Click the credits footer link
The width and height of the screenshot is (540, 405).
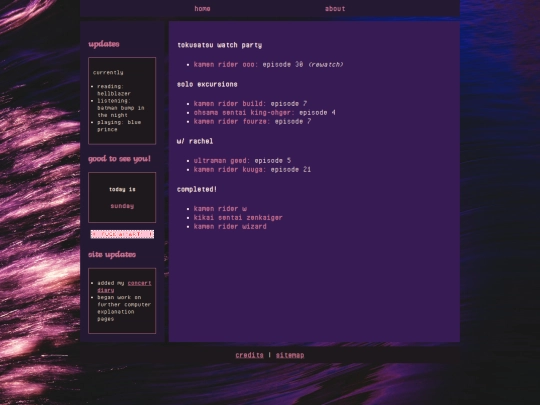[249, 355]
